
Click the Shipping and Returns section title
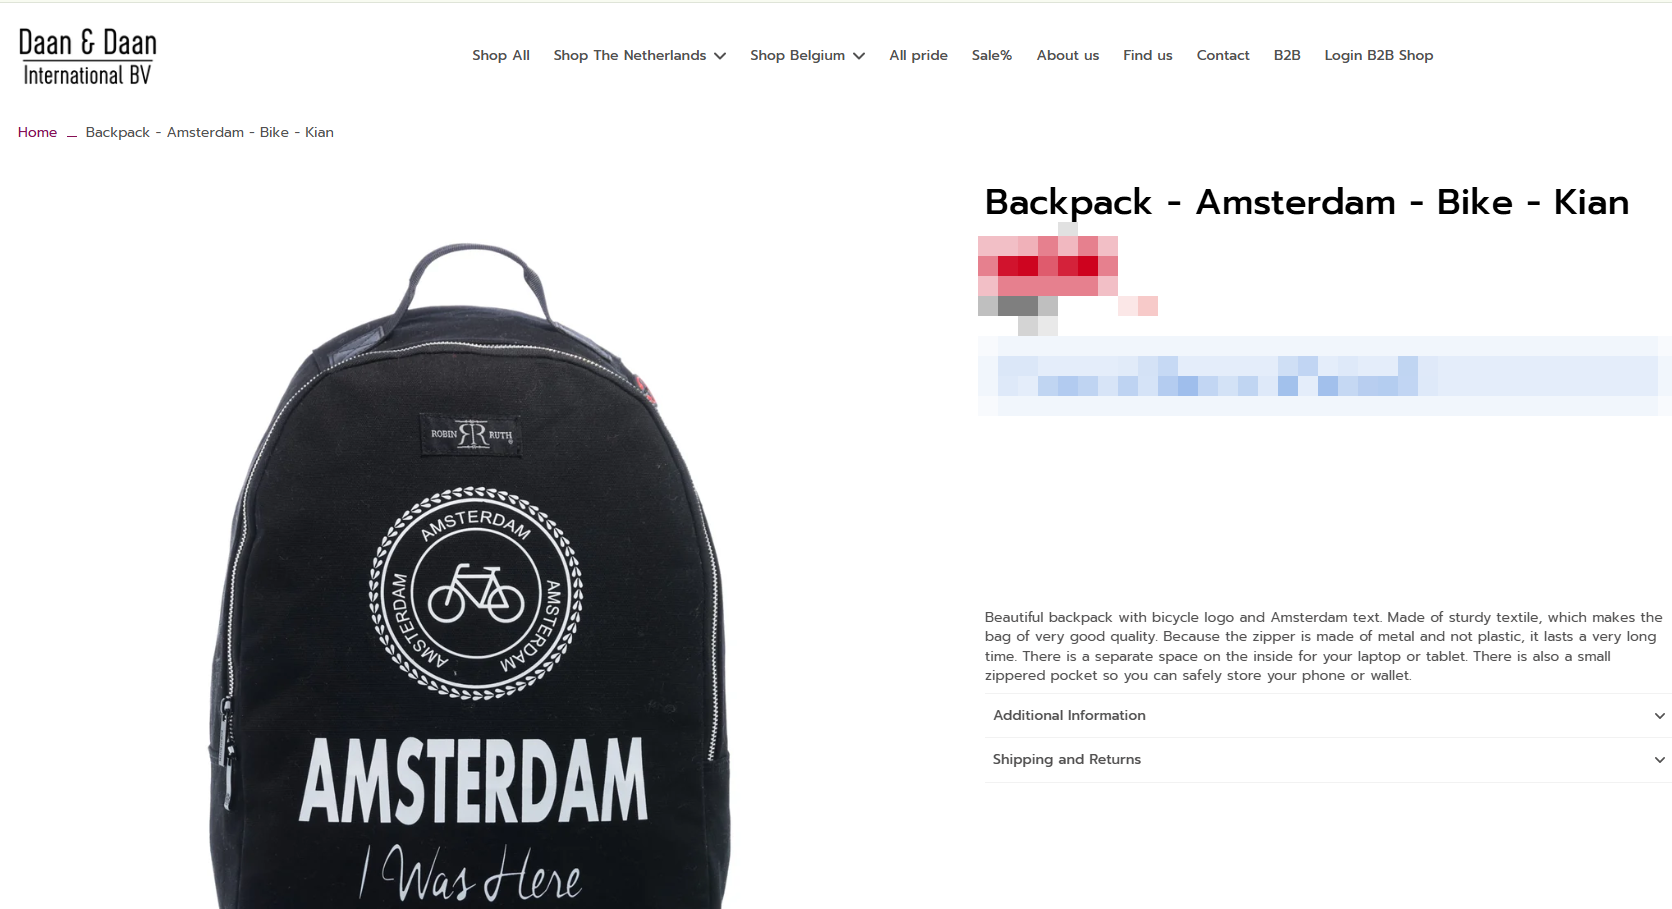pyautogui.click(x=1067, y=759)
